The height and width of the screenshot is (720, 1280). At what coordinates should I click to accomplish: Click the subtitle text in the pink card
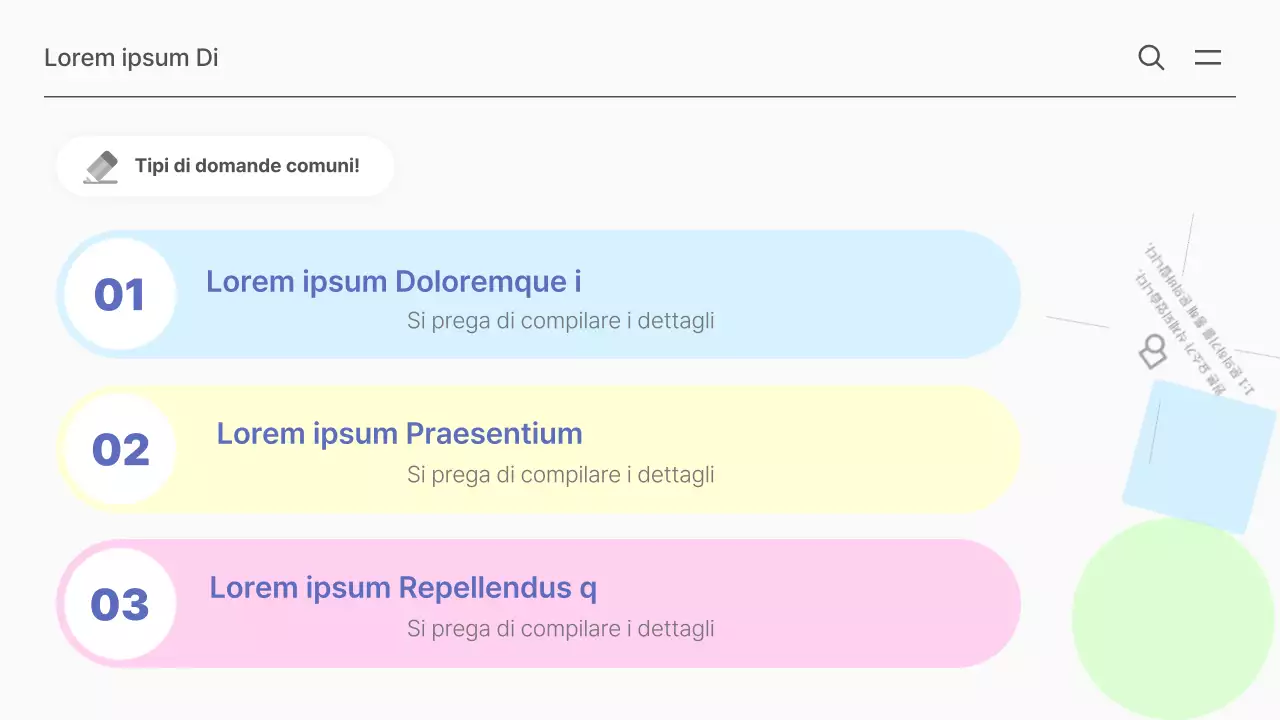[x=560, y=629]
